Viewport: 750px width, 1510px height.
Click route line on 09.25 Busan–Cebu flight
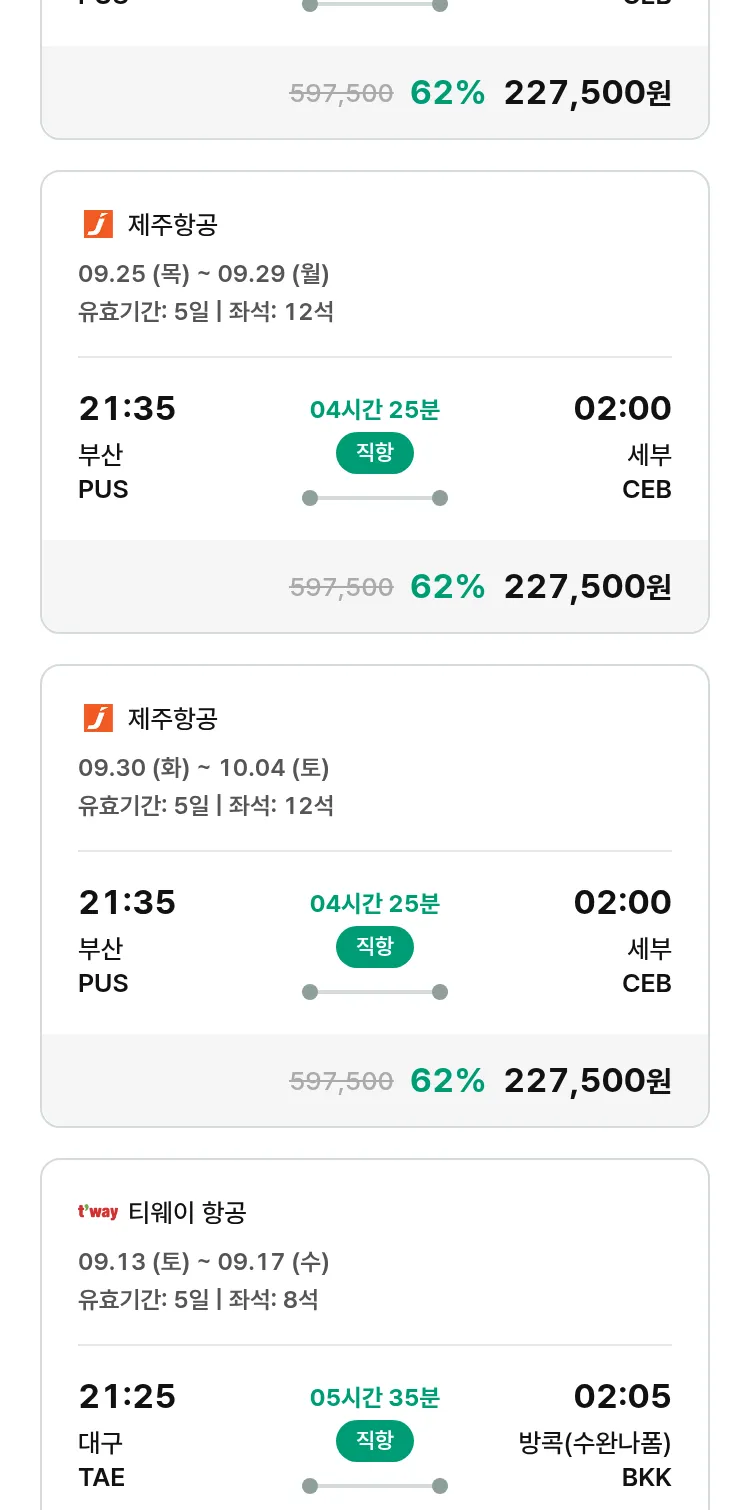(x=374, y=498)
